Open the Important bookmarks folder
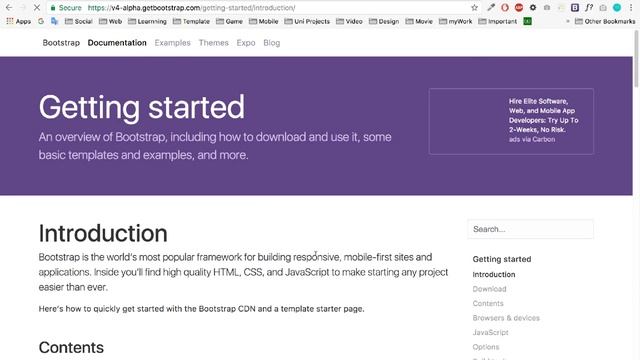This screenshot has height=360, width=640. (497, 21)
